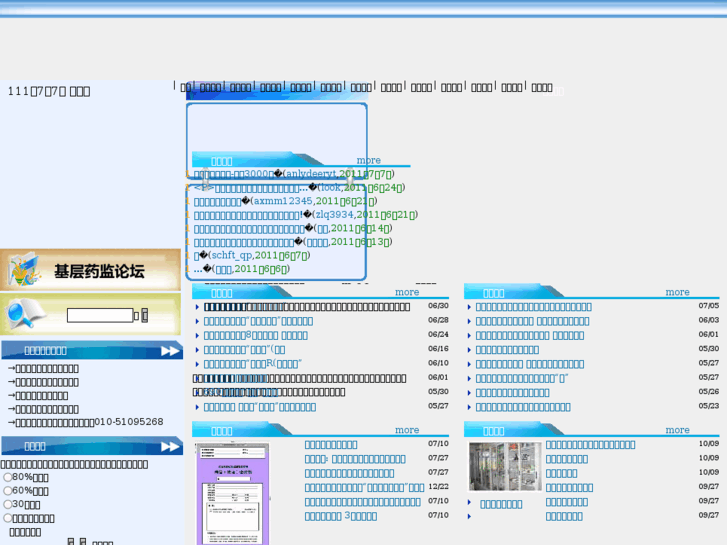Viewport: 727px width, 545px height.
Task: Click more above the list starting 06/30
Action: tap(407, 292)
